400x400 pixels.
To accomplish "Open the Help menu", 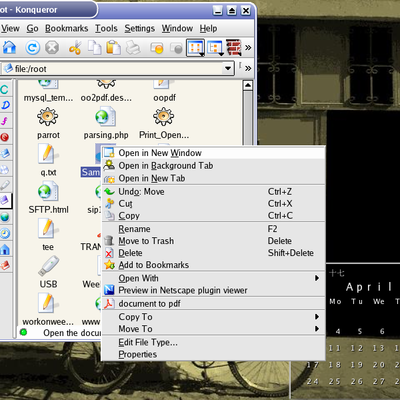I will 208,29.
